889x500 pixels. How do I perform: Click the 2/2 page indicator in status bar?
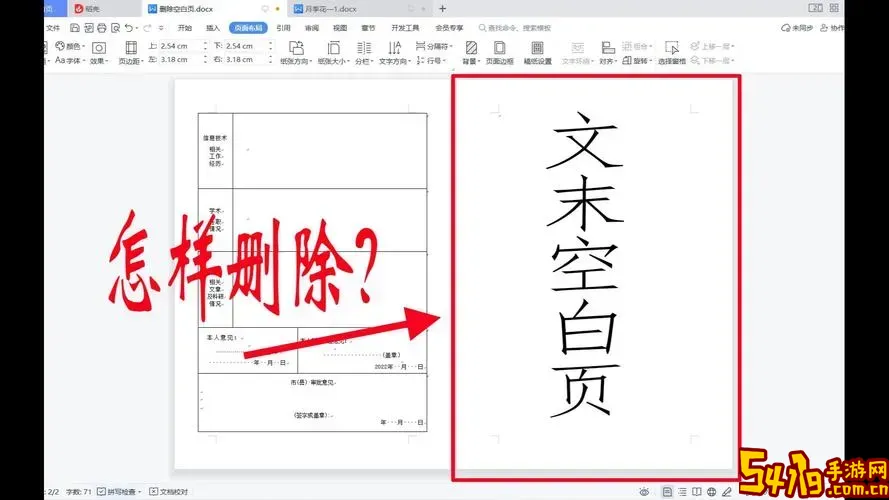point(53,491)
